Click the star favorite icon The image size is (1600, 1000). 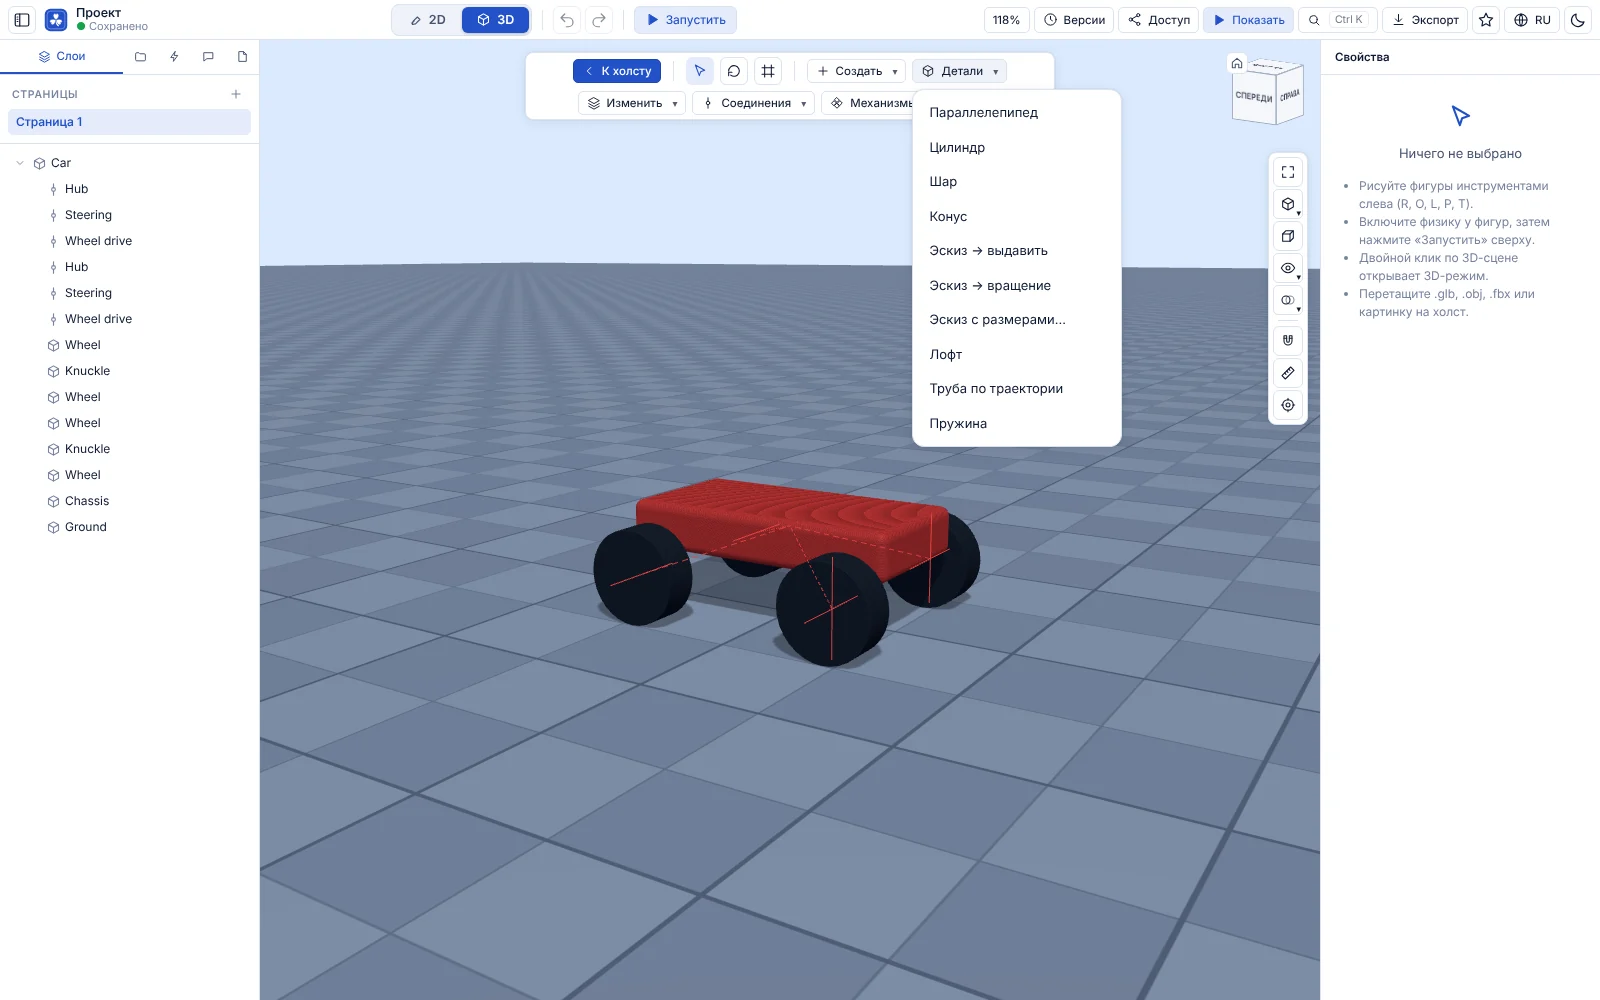pos(1486,20)
